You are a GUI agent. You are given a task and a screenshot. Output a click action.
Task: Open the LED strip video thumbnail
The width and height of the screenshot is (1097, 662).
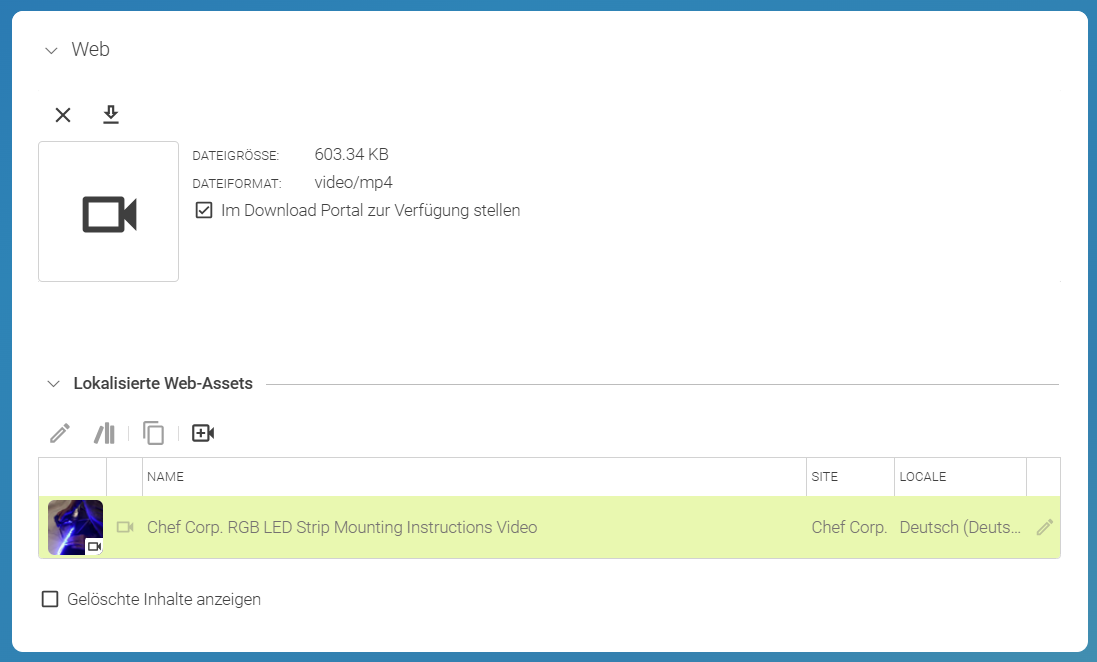tap(76, 528)
